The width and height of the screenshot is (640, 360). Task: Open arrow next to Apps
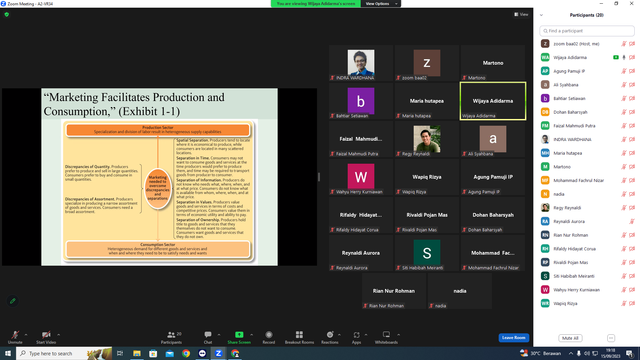(366, 335)
